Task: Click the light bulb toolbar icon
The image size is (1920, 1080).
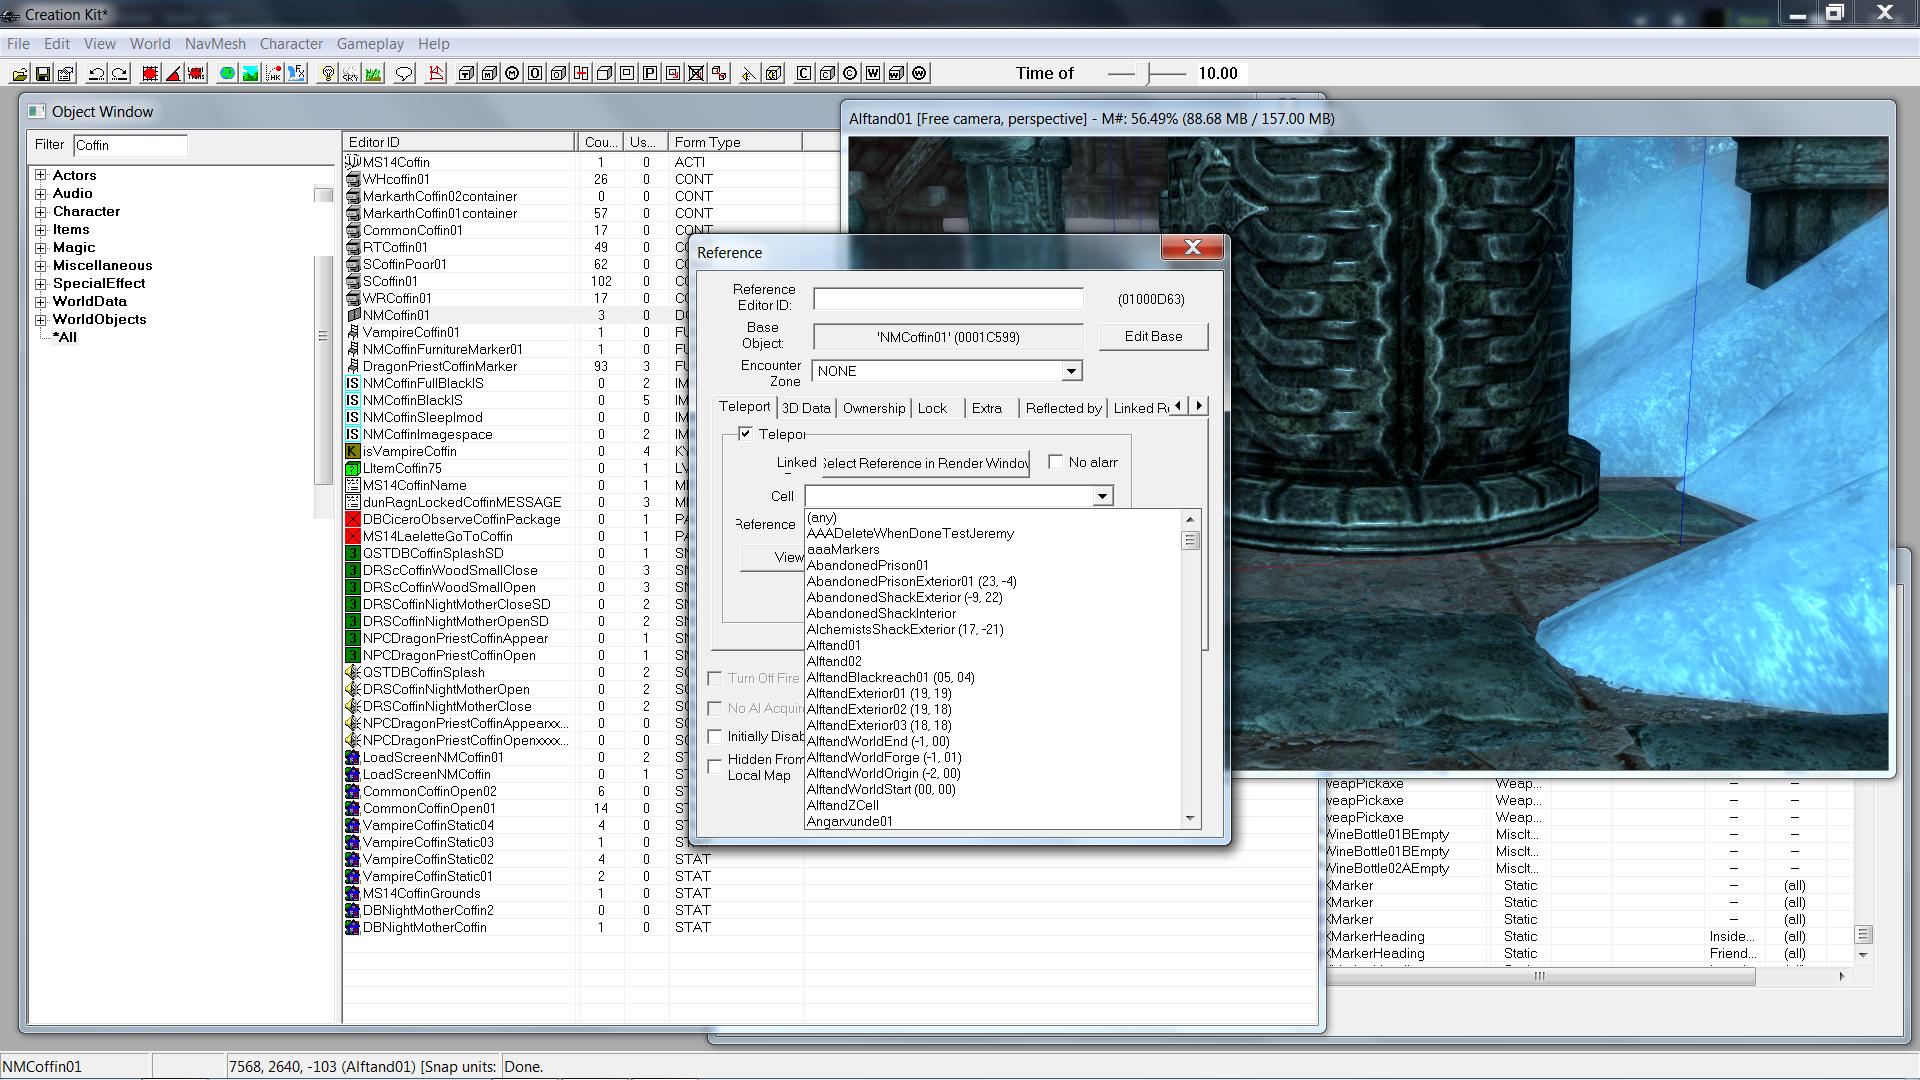Action: tap(327, 73)
